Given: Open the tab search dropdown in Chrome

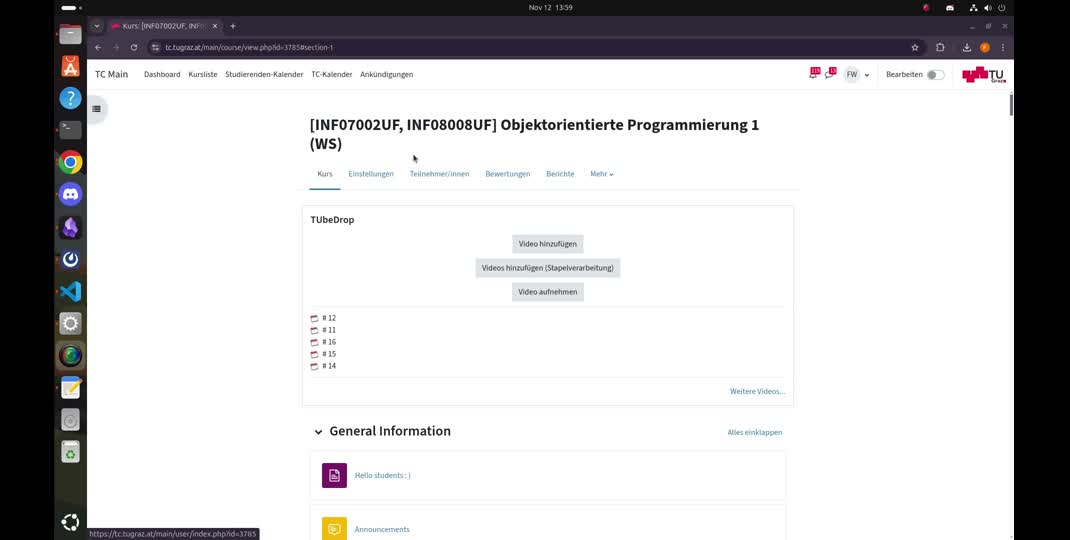Looking at the screenshot, I should click(97, 26).
